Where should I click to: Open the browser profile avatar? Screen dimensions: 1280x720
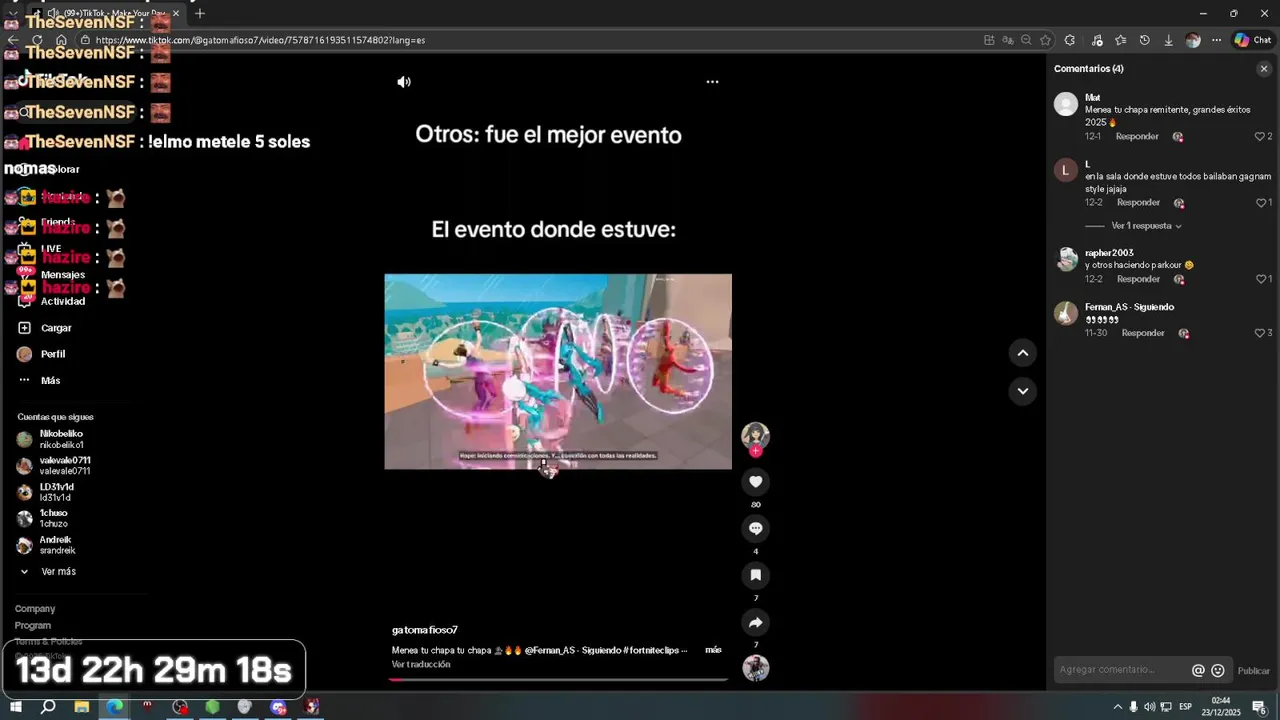[x=1192, y=40]
